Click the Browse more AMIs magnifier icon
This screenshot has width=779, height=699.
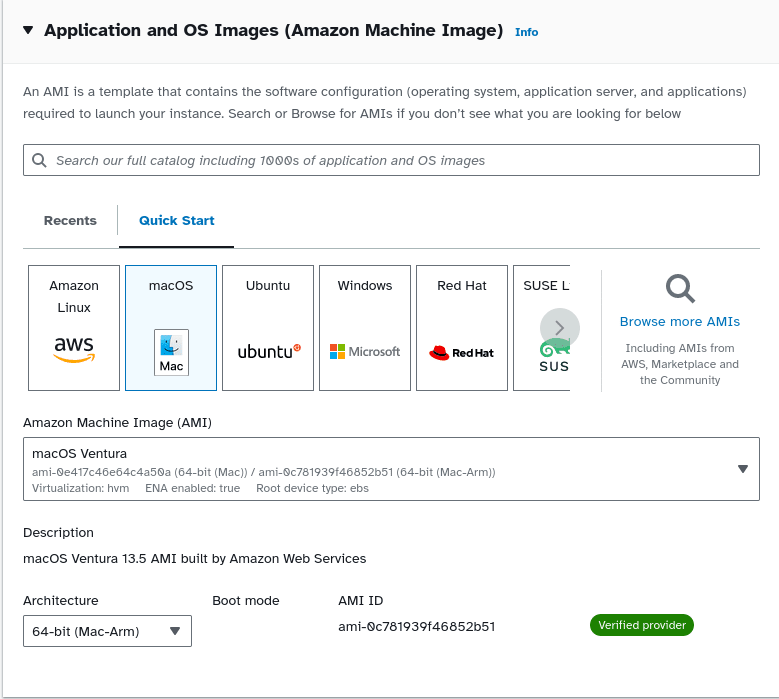pyautogui.click(x=680, y=289)
